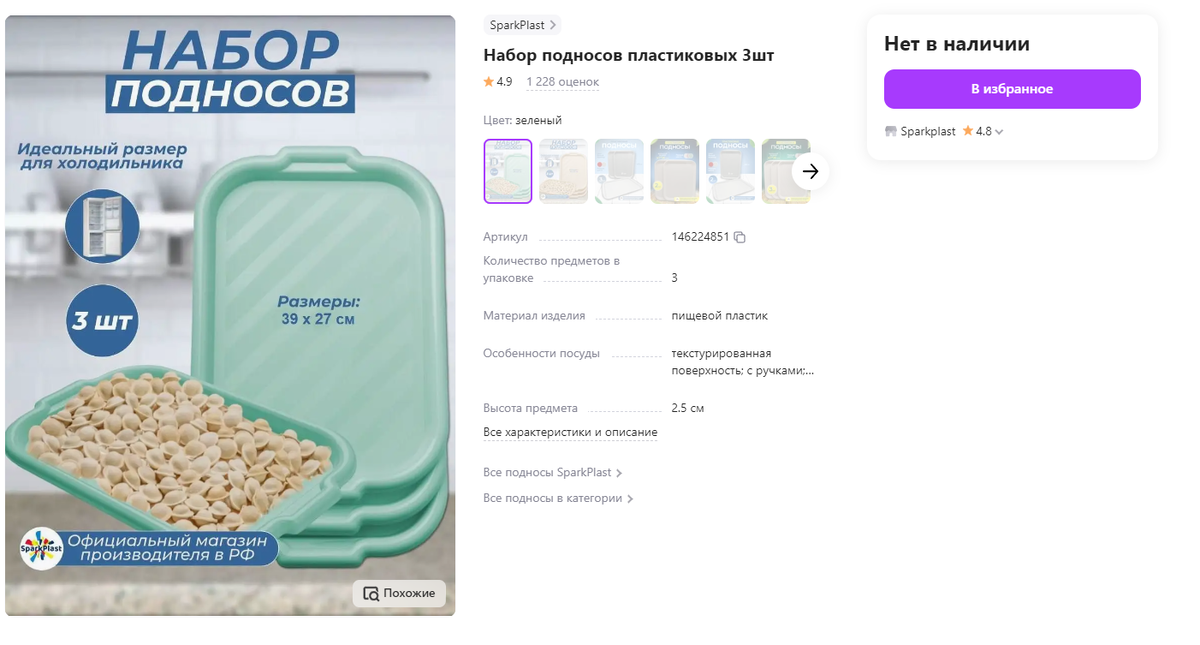Choose the fifth color variant thumbnail
The width and height of the screenshot is (1200, 645).
tap(730, 171)
